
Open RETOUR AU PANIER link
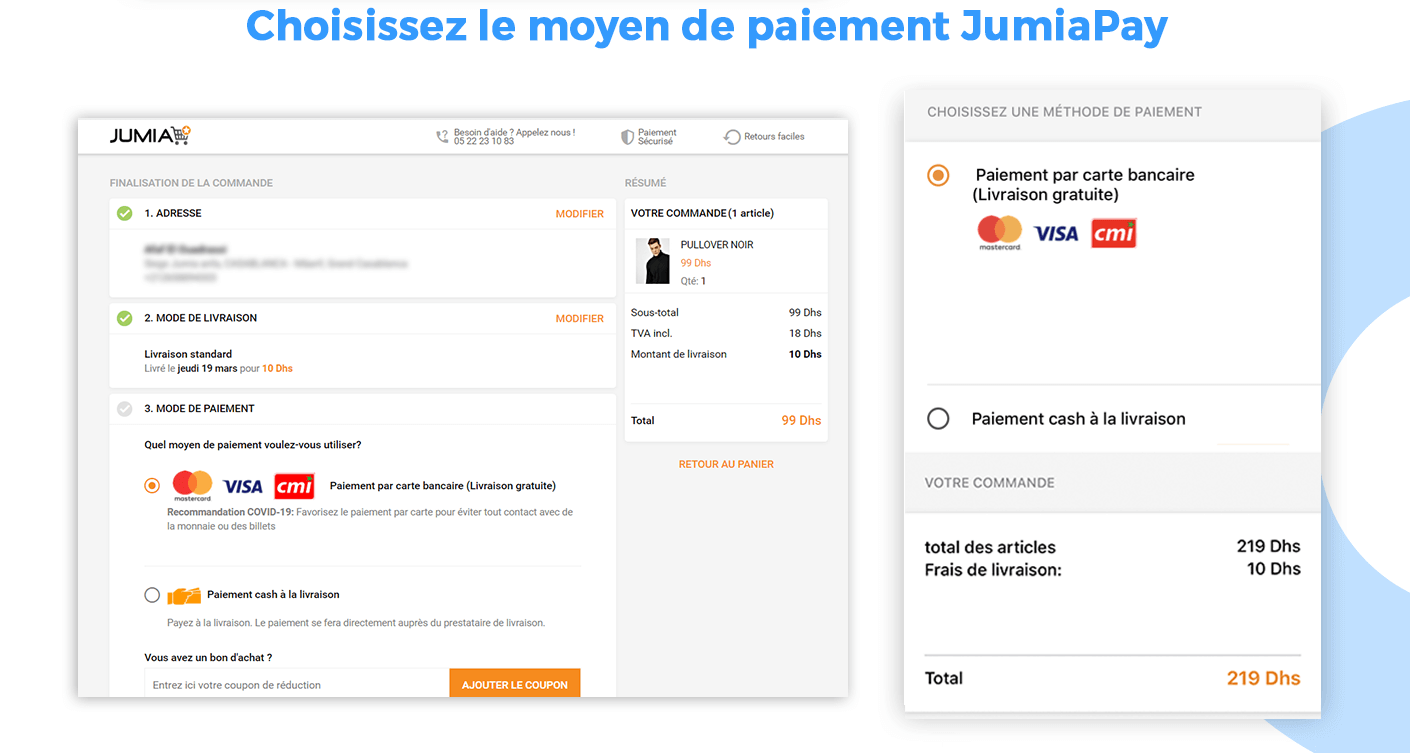pyautogui.click(x=726, y=463)
